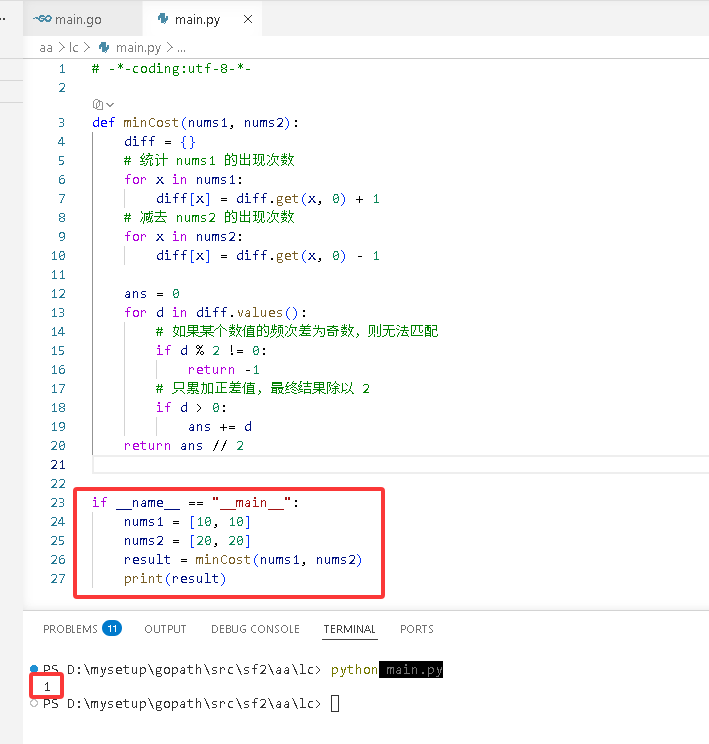The width and height of the screenshot is (709, 744).
Task: Place cursor at the terminal prompt input
Action: point(335,703)
